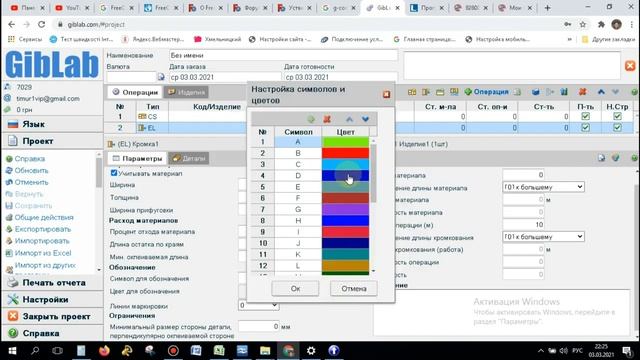
Task: Expand the Язык sidebar section
Action: tap(52, 124)
